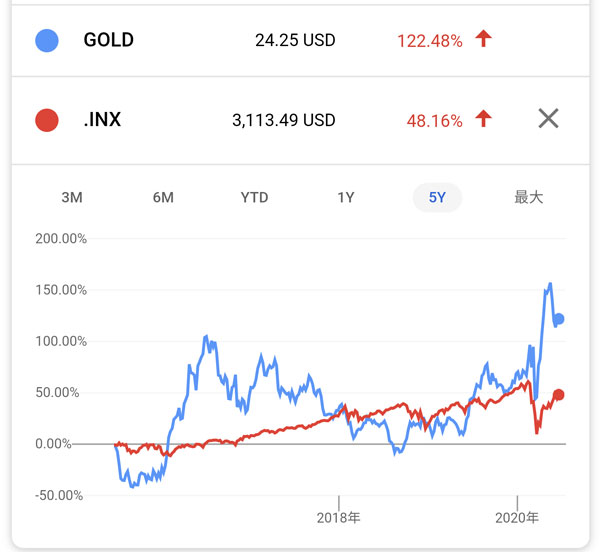
Task: Click the .INX price 3,113.49 USD
Action: click(x=283, y=121)
